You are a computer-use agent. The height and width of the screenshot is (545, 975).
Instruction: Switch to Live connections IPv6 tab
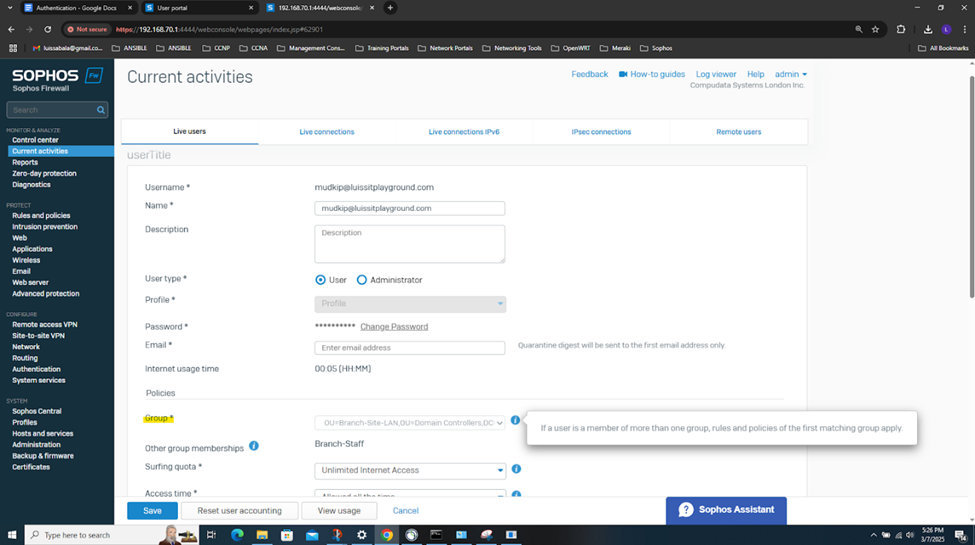464,132
